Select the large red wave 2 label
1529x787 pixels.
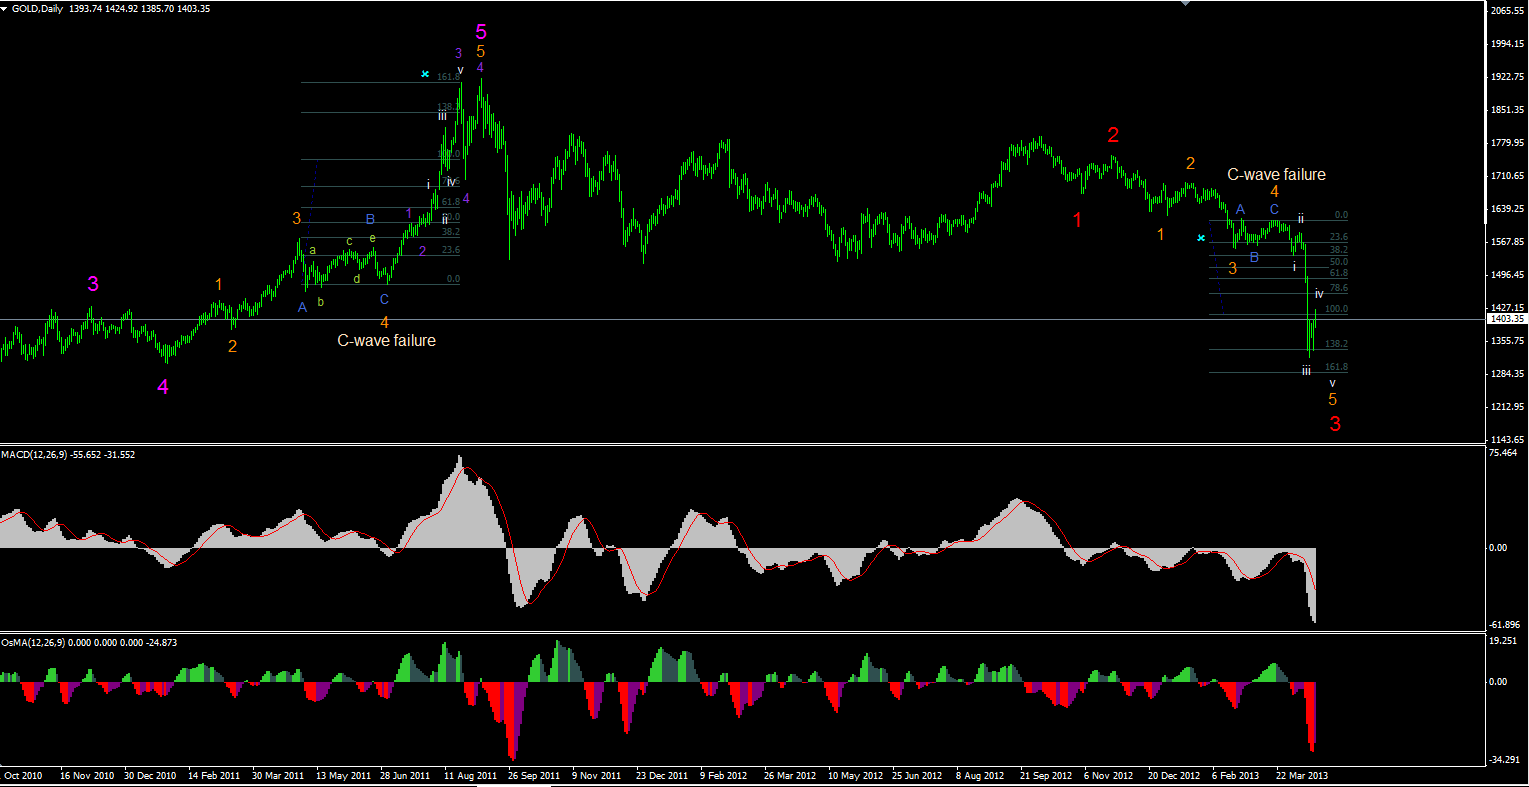pos(1113,136)
